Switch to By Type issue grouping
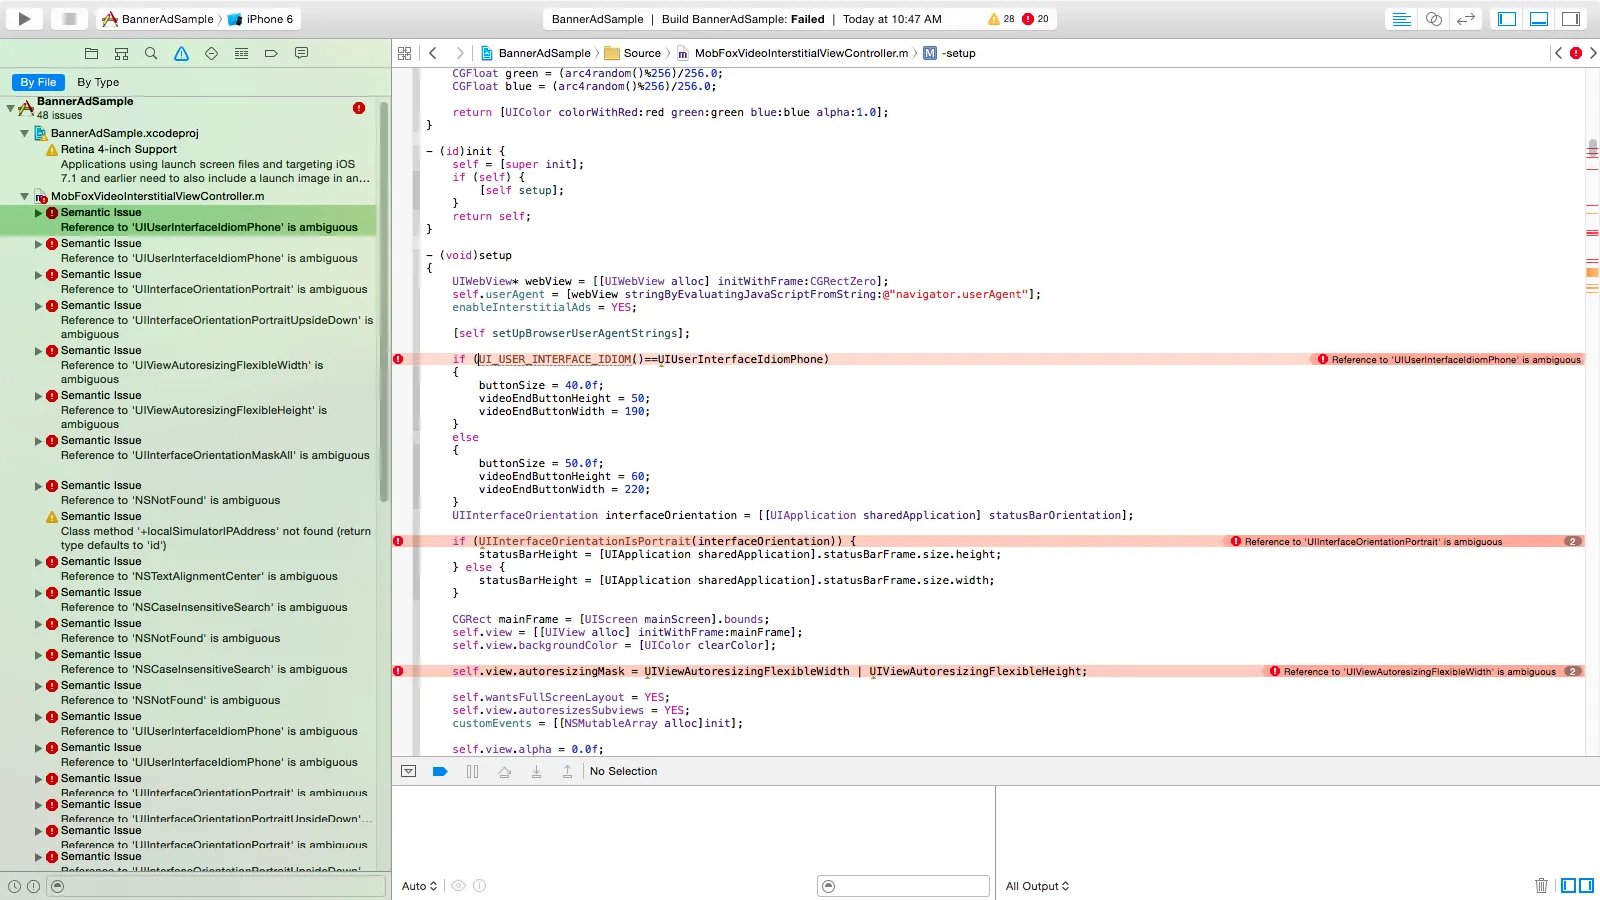The image size is (1600, 900). click(x=98, y=82)
